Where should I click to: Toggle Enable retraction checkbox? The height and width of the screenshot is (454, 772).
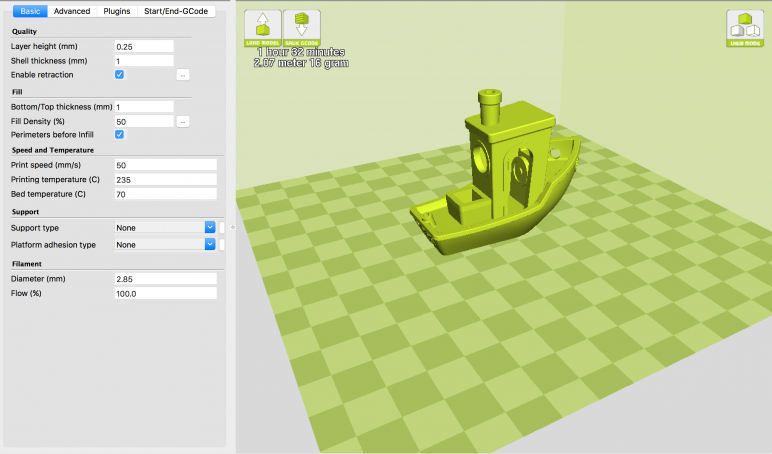click(119, 74)
